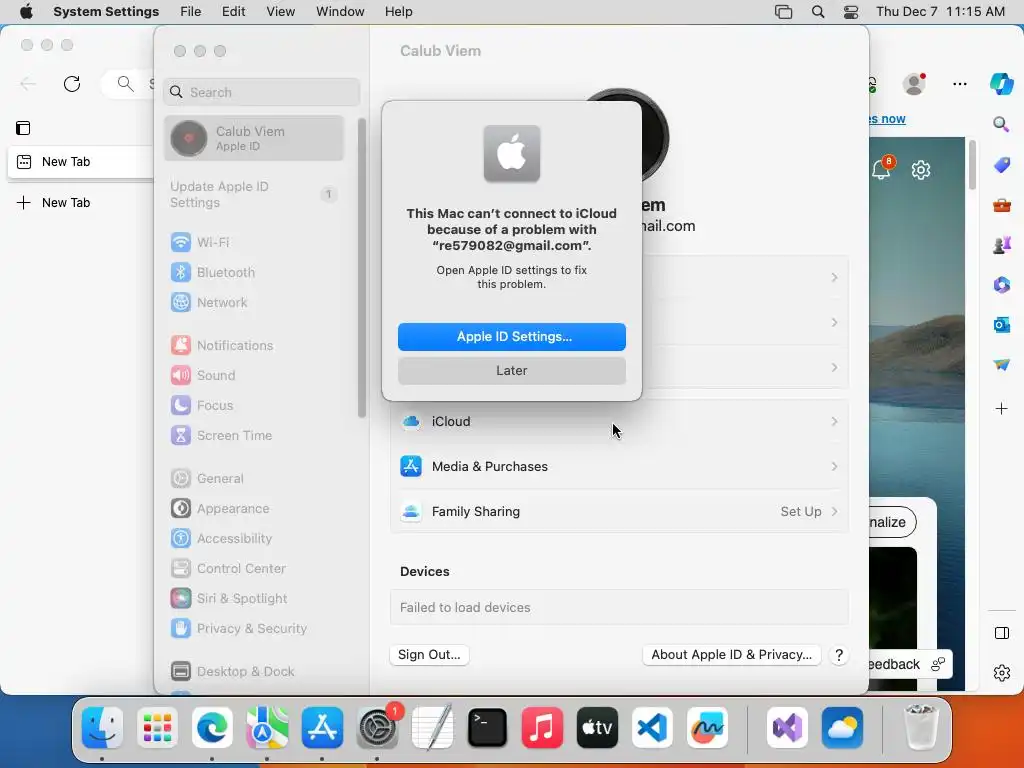Click the Sign Out… button
The width and height of the screenshot is (1024, 768).
(429, 654)
